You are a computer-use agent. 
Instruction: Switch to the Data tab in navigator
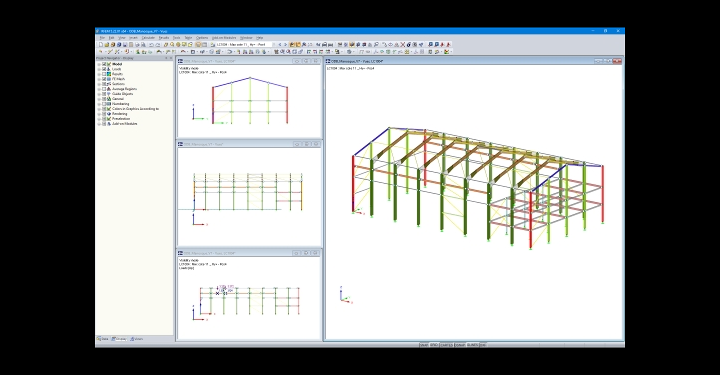103,339
